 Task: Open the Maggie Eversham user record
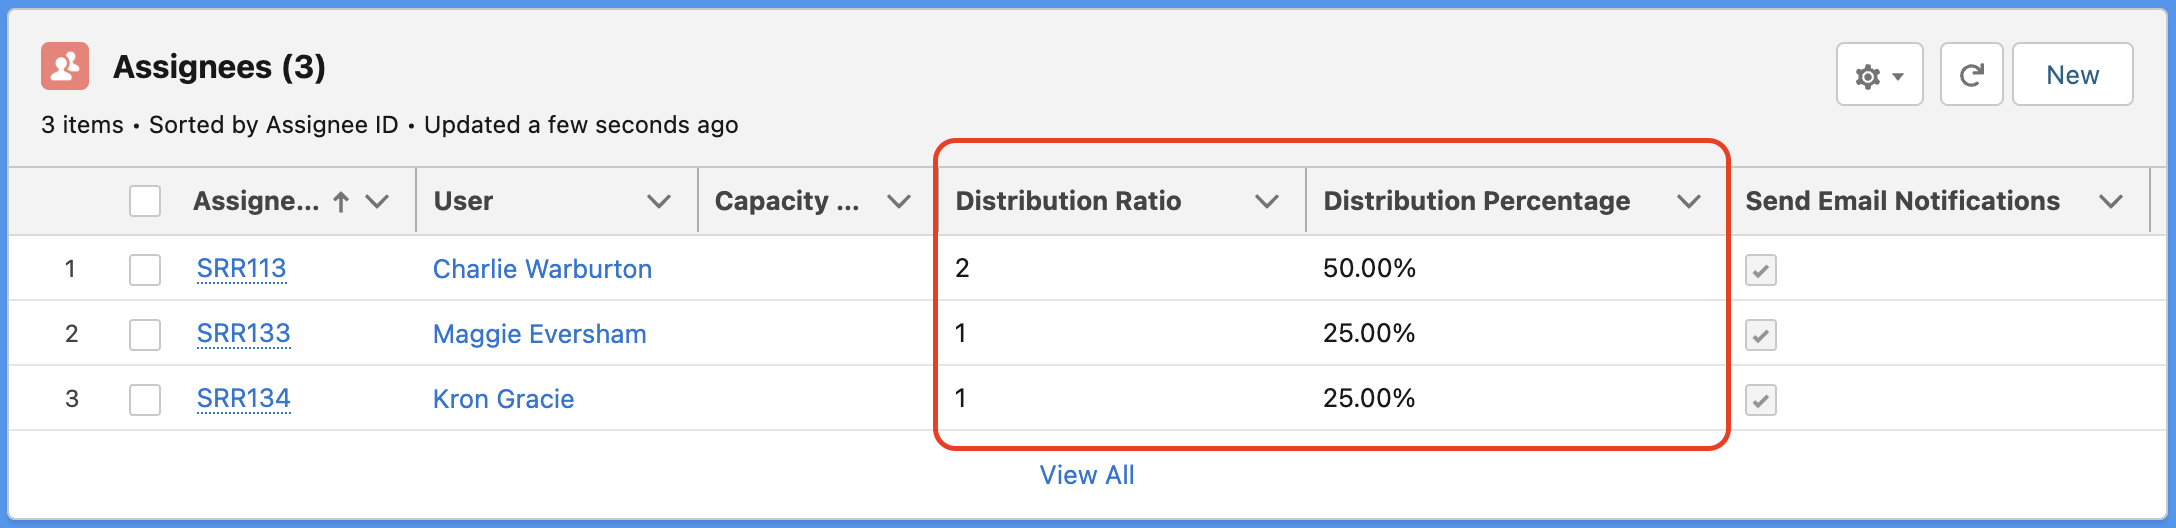[x=539, y=334]
